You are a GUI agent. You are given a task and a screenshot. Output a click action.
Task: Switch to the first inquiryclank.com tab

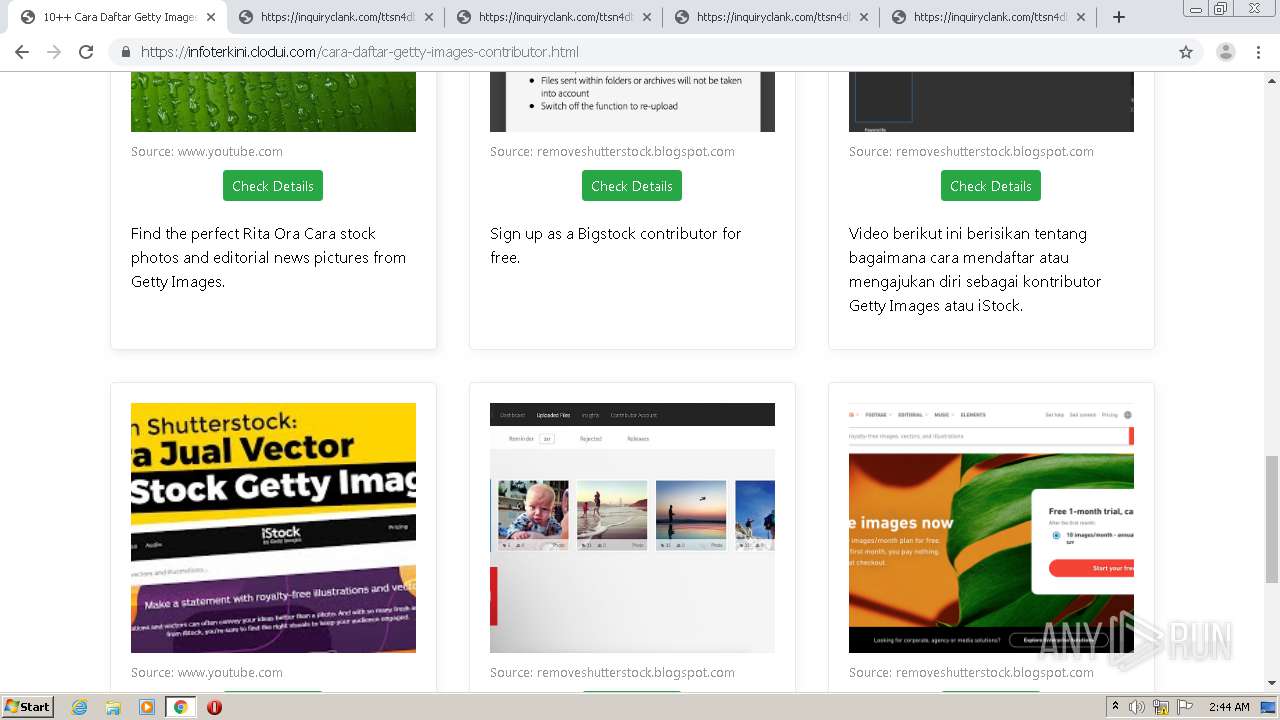[x=336, y=17]
